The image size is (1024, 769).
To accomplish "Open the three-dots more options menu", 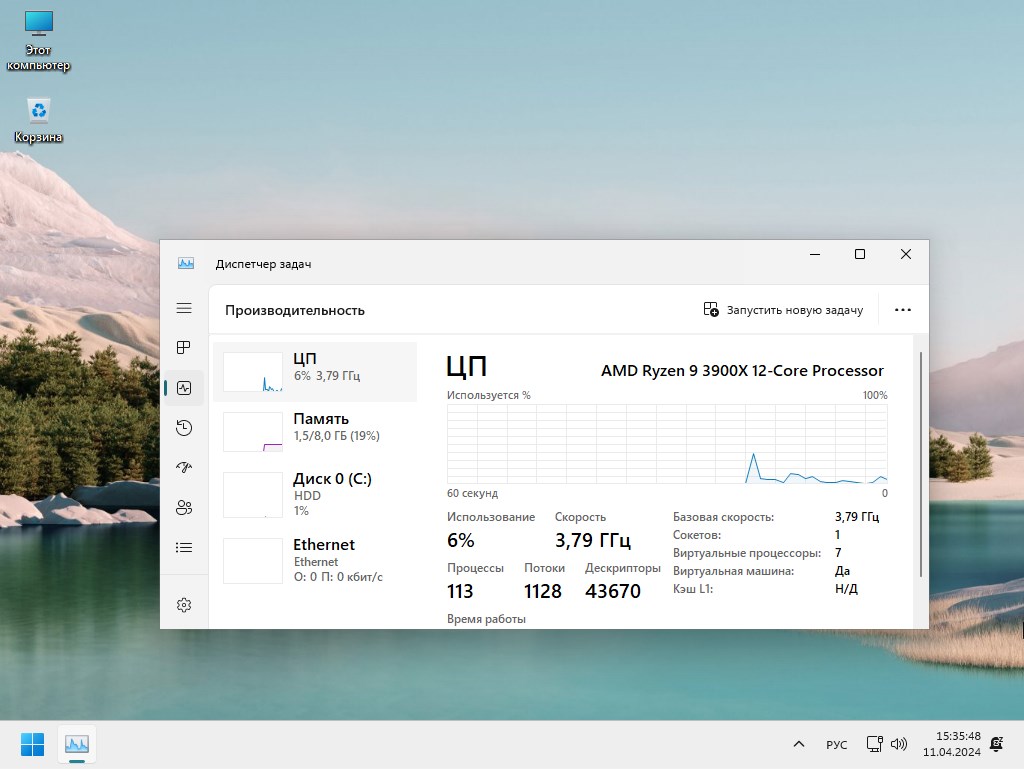I will click(903, 310).
